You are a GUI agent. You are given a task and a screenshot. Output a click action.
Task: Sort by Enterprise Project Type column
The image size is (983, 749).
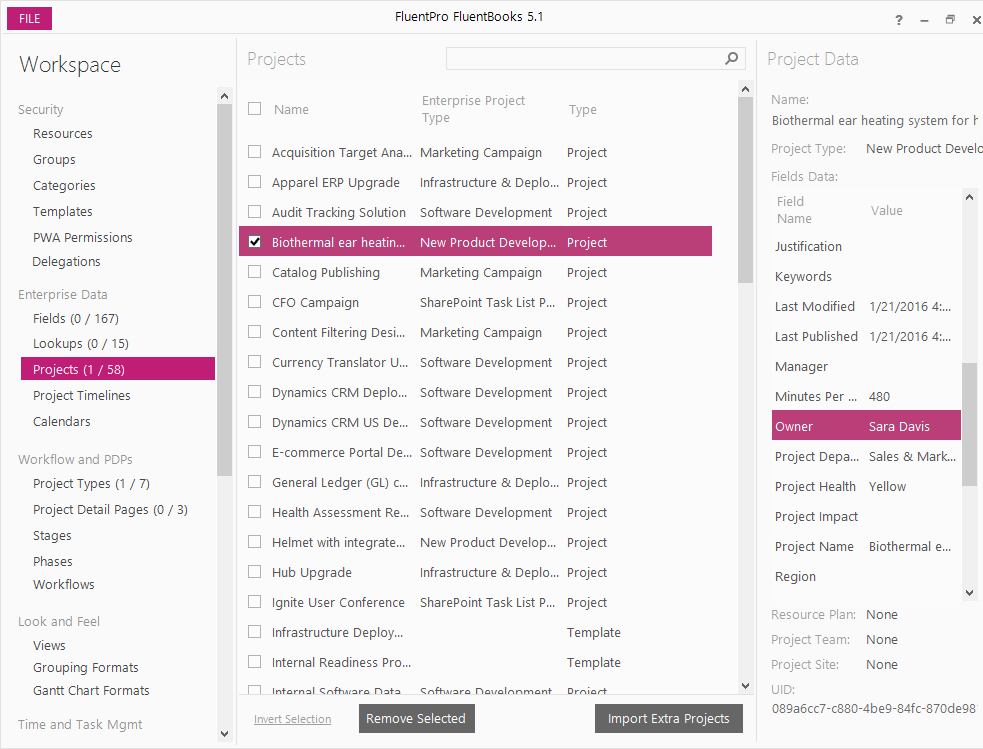pos(473,109)
